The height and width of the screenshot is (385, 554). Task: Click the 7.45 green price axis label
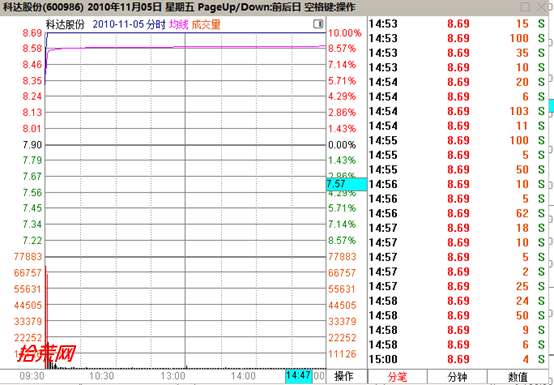coord(33,208)
